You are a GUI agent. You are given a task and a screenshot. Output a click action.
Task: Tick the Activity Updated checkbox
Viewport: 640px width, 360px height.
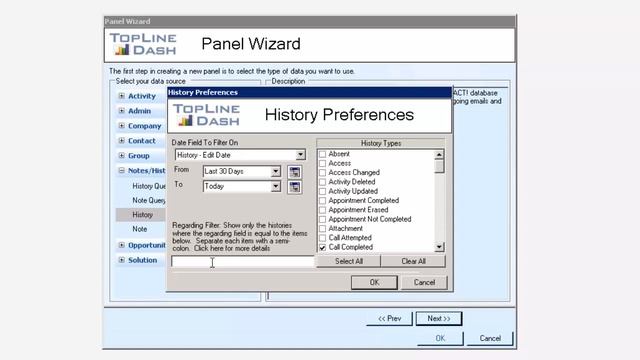pos(322,191)
